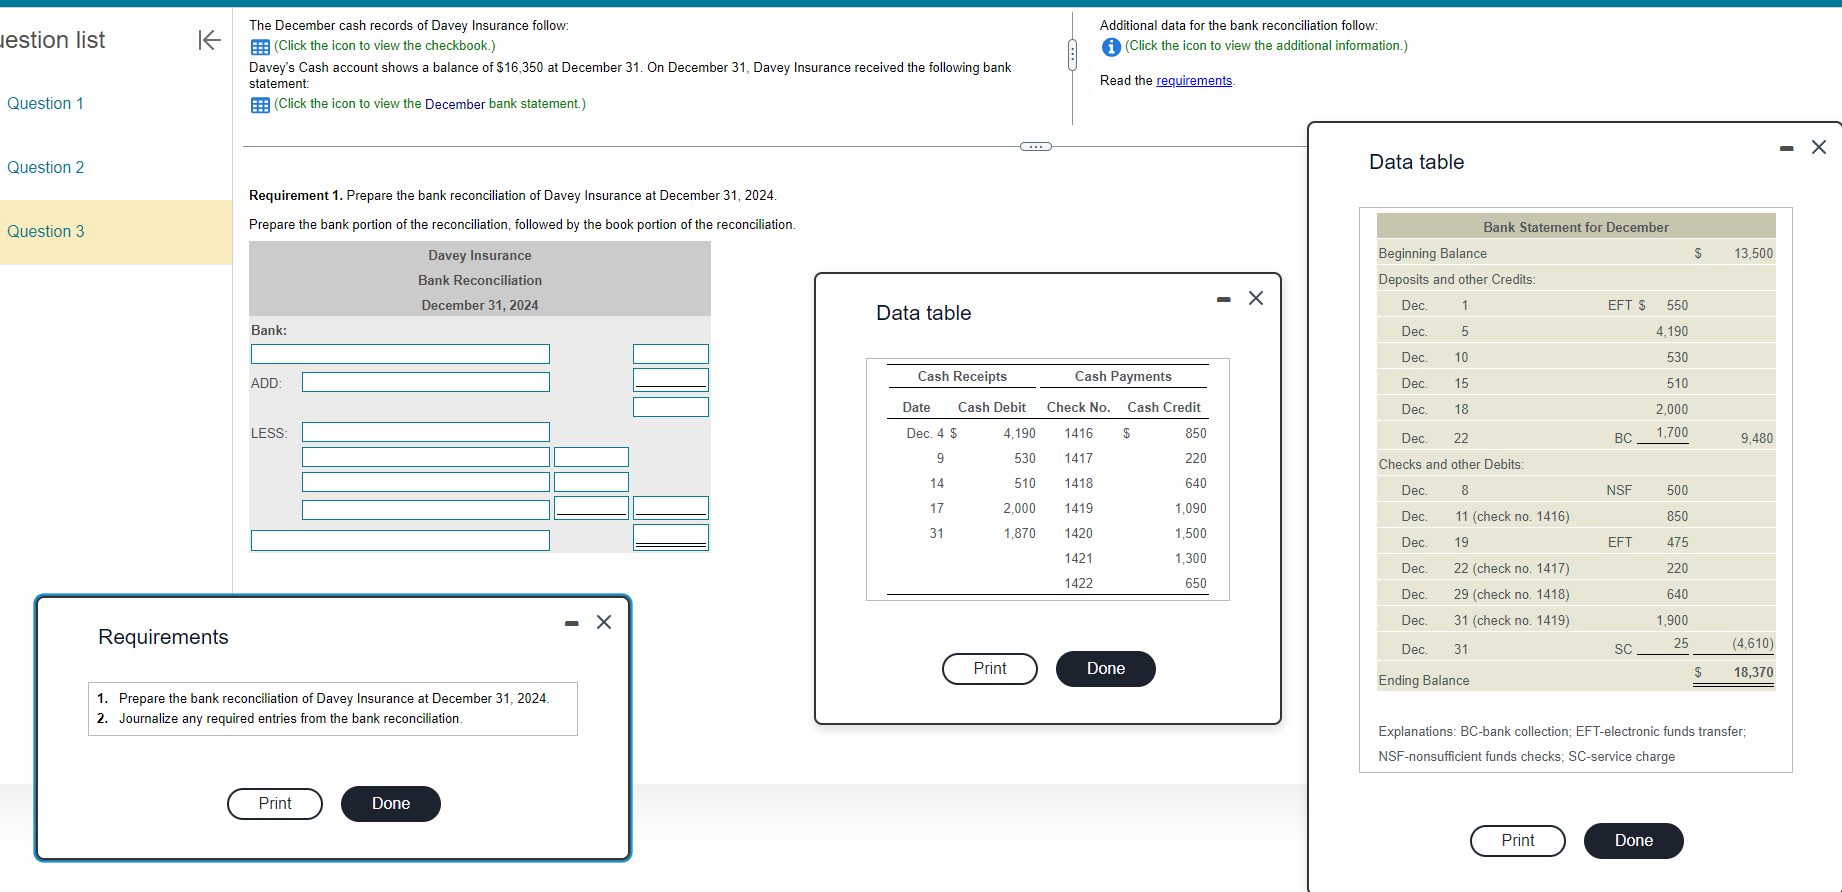Click Print in the Requirements dialog
Viewport: 1842px width, 892px height.
pyautogui.click(x=275, y=804)
